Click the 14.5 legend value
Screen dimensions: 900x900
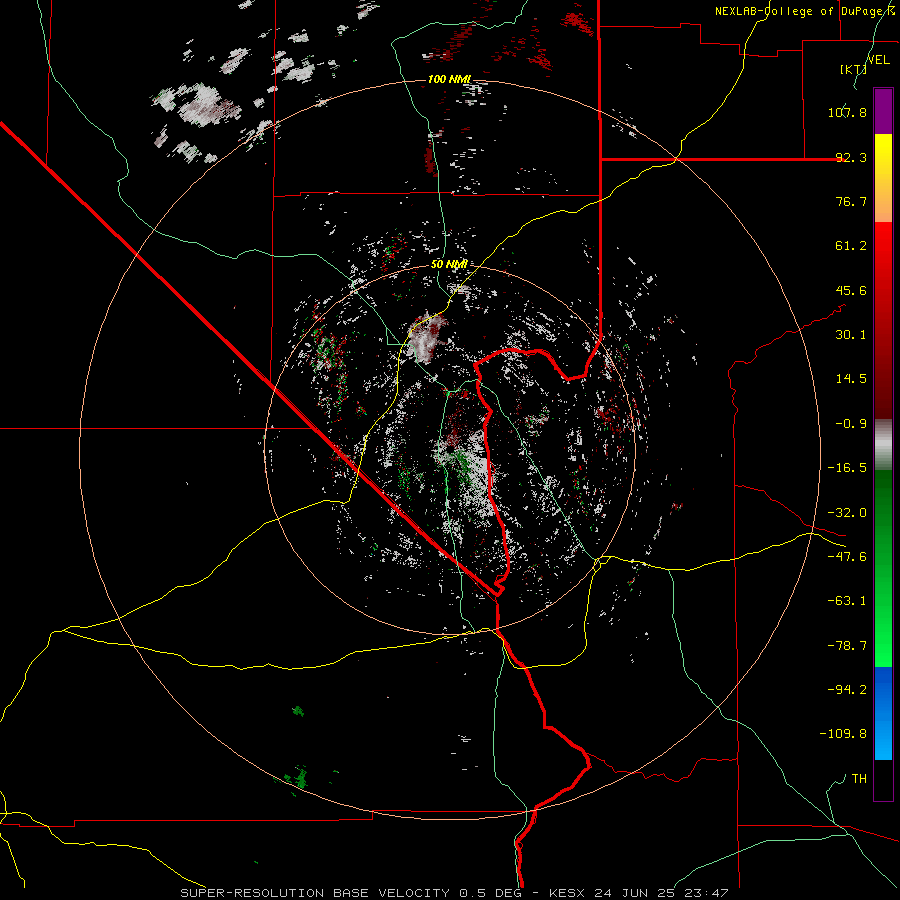(x=851, y=379)
